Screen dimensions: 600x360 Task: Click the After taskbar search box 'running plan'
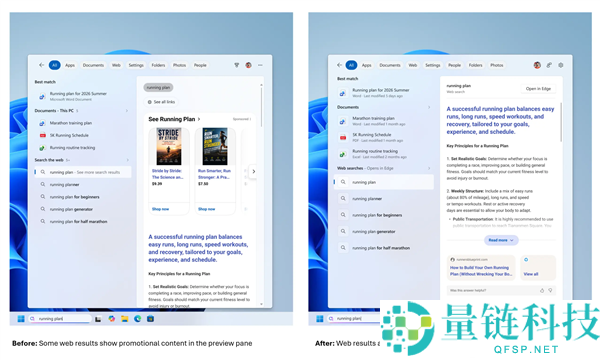coord(354,319)
